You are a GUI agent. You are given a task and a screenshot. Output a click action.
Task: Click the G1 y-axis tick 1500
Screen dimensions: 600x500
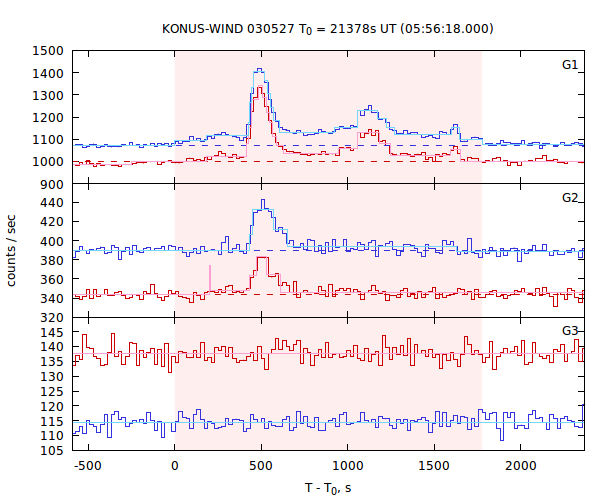pos(48,51)
